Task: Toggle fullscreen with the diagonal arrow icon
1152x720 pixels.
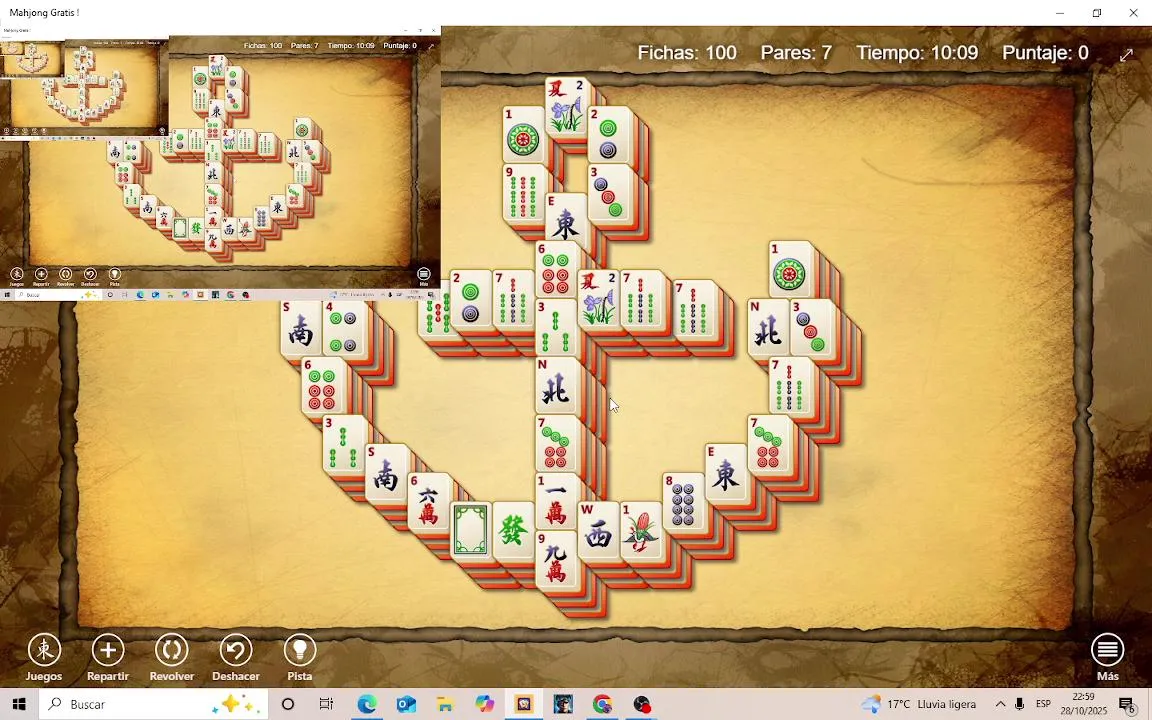Action: point(1126,55)
